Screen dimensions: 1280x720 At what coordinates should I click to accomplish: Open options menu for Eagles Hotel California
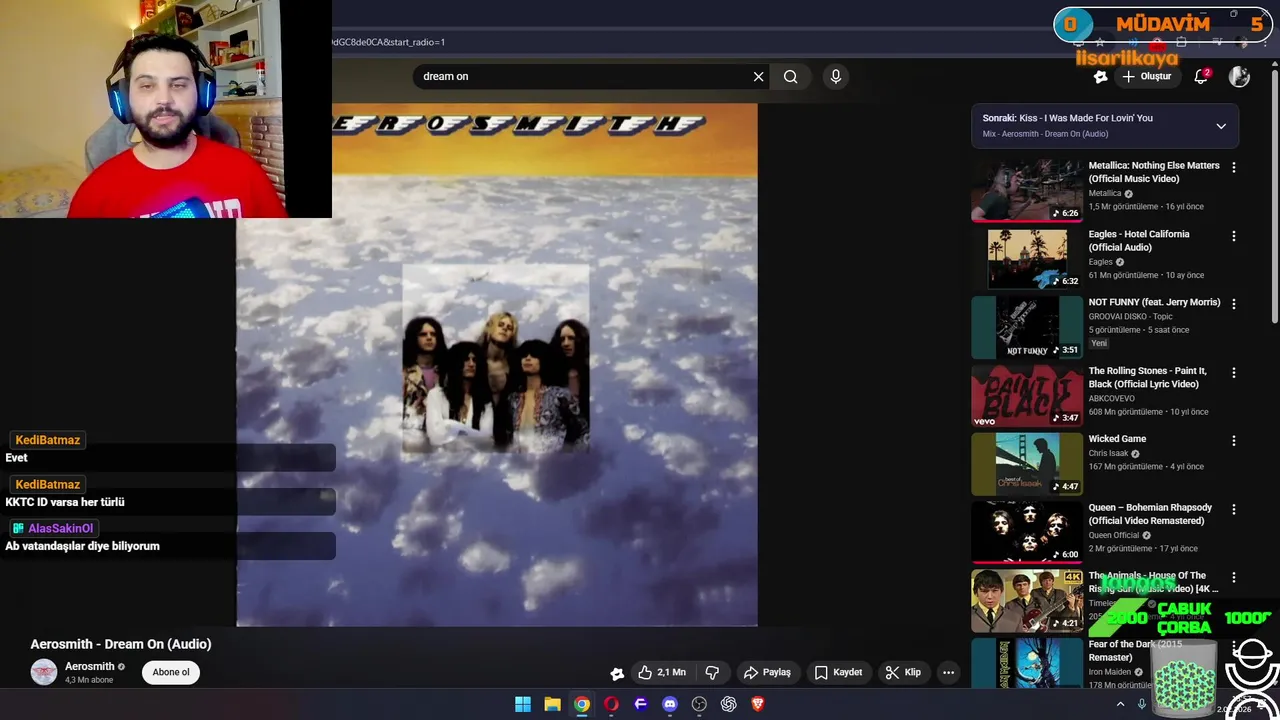pos(1233,236)
